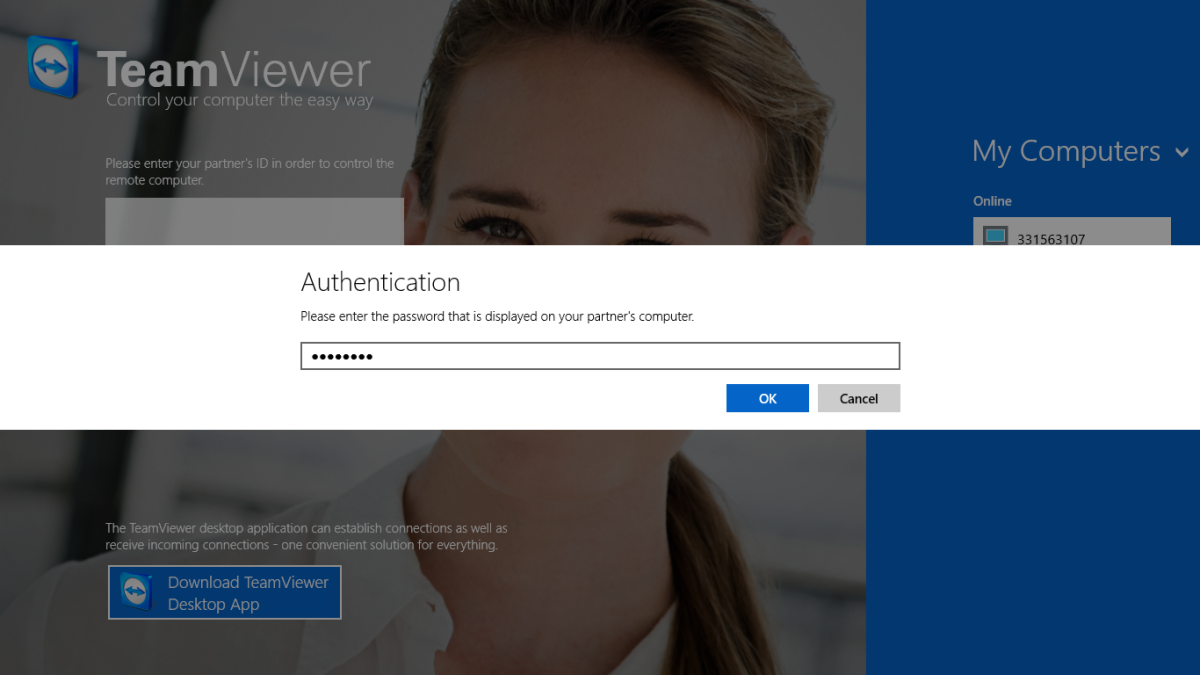Cancel the Authentication dialog

pyautogui.click(x=858, y=398)
